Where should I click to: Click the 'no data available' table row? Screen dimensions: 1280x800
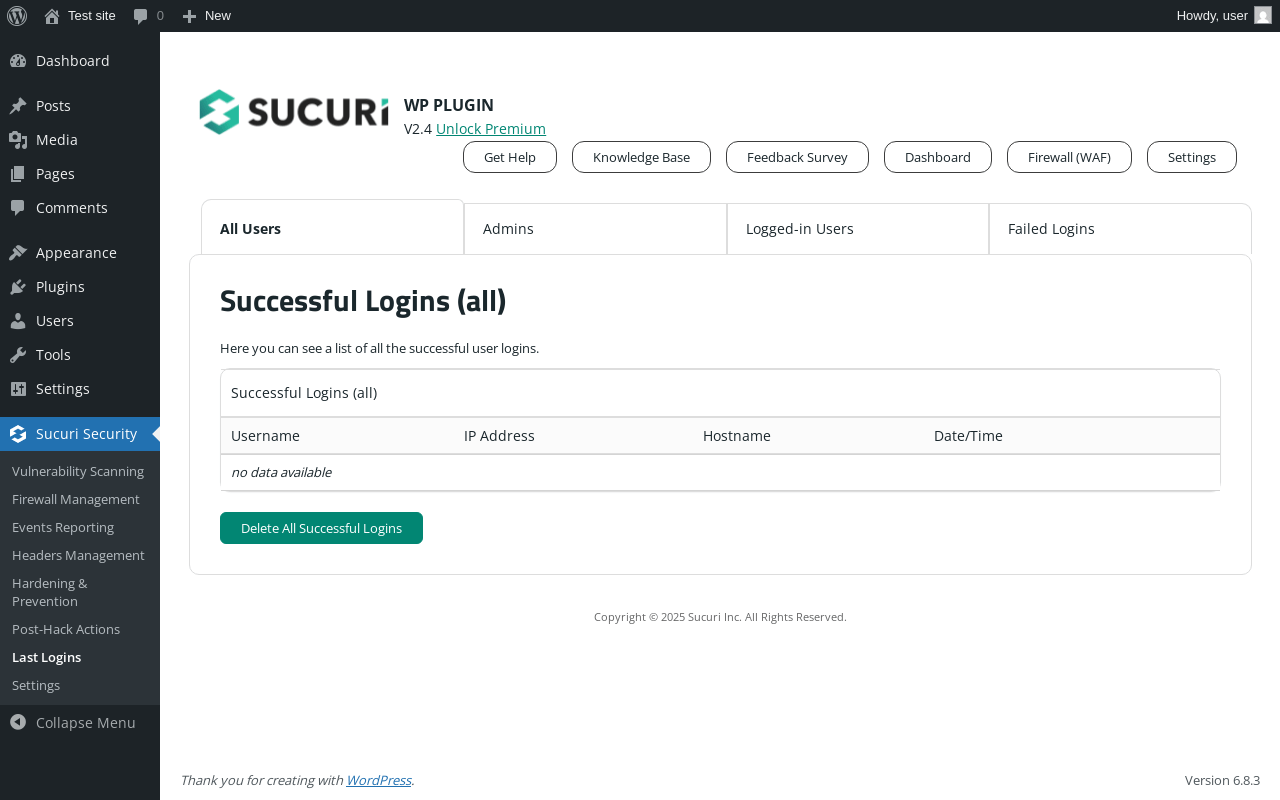720,472
